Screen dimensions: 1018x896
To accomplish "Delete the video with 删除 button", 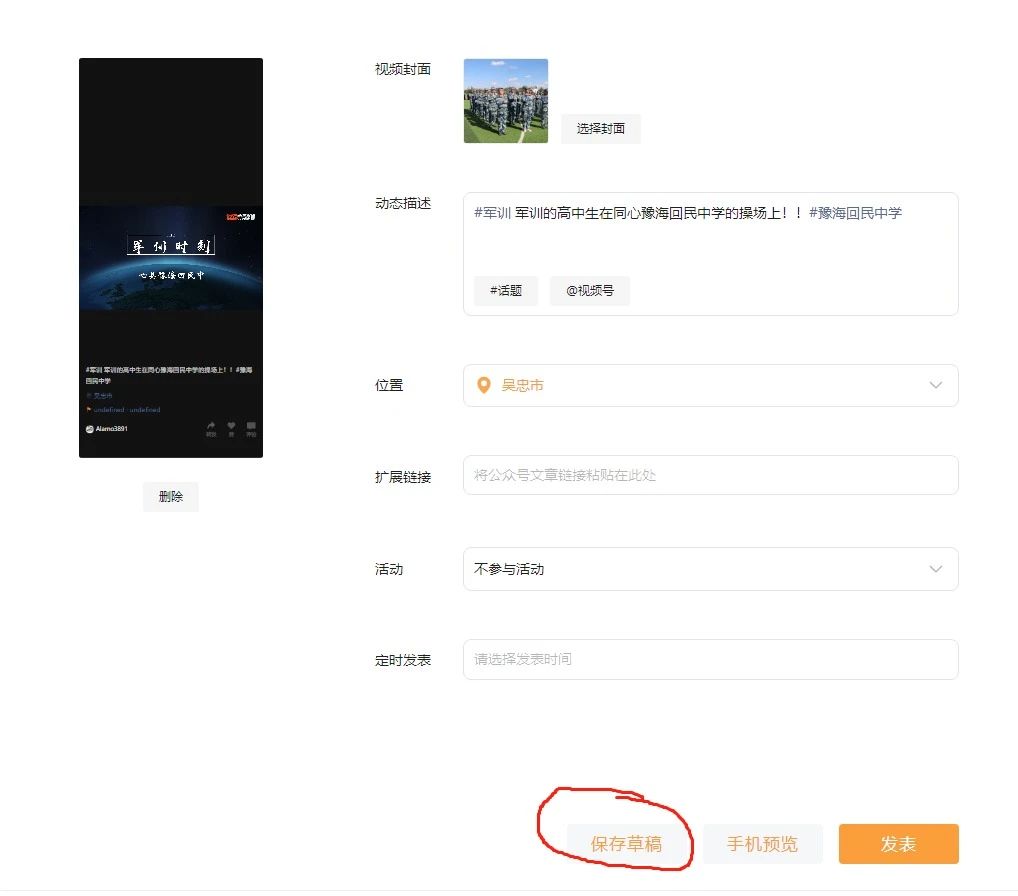I will pyautogui.click(x=171, y=497).
